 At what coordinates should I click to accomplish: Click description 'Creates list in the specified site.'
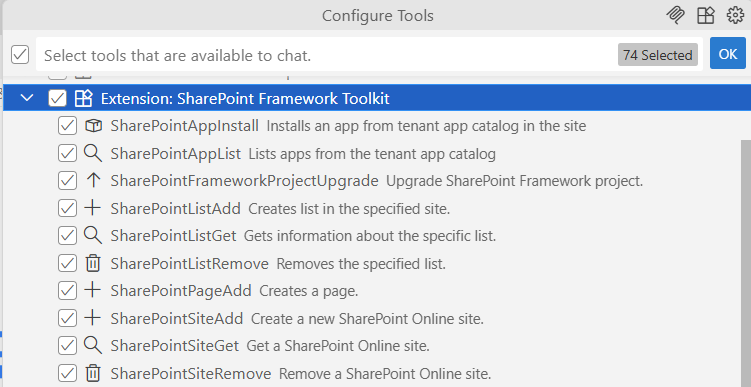point(349,209)
